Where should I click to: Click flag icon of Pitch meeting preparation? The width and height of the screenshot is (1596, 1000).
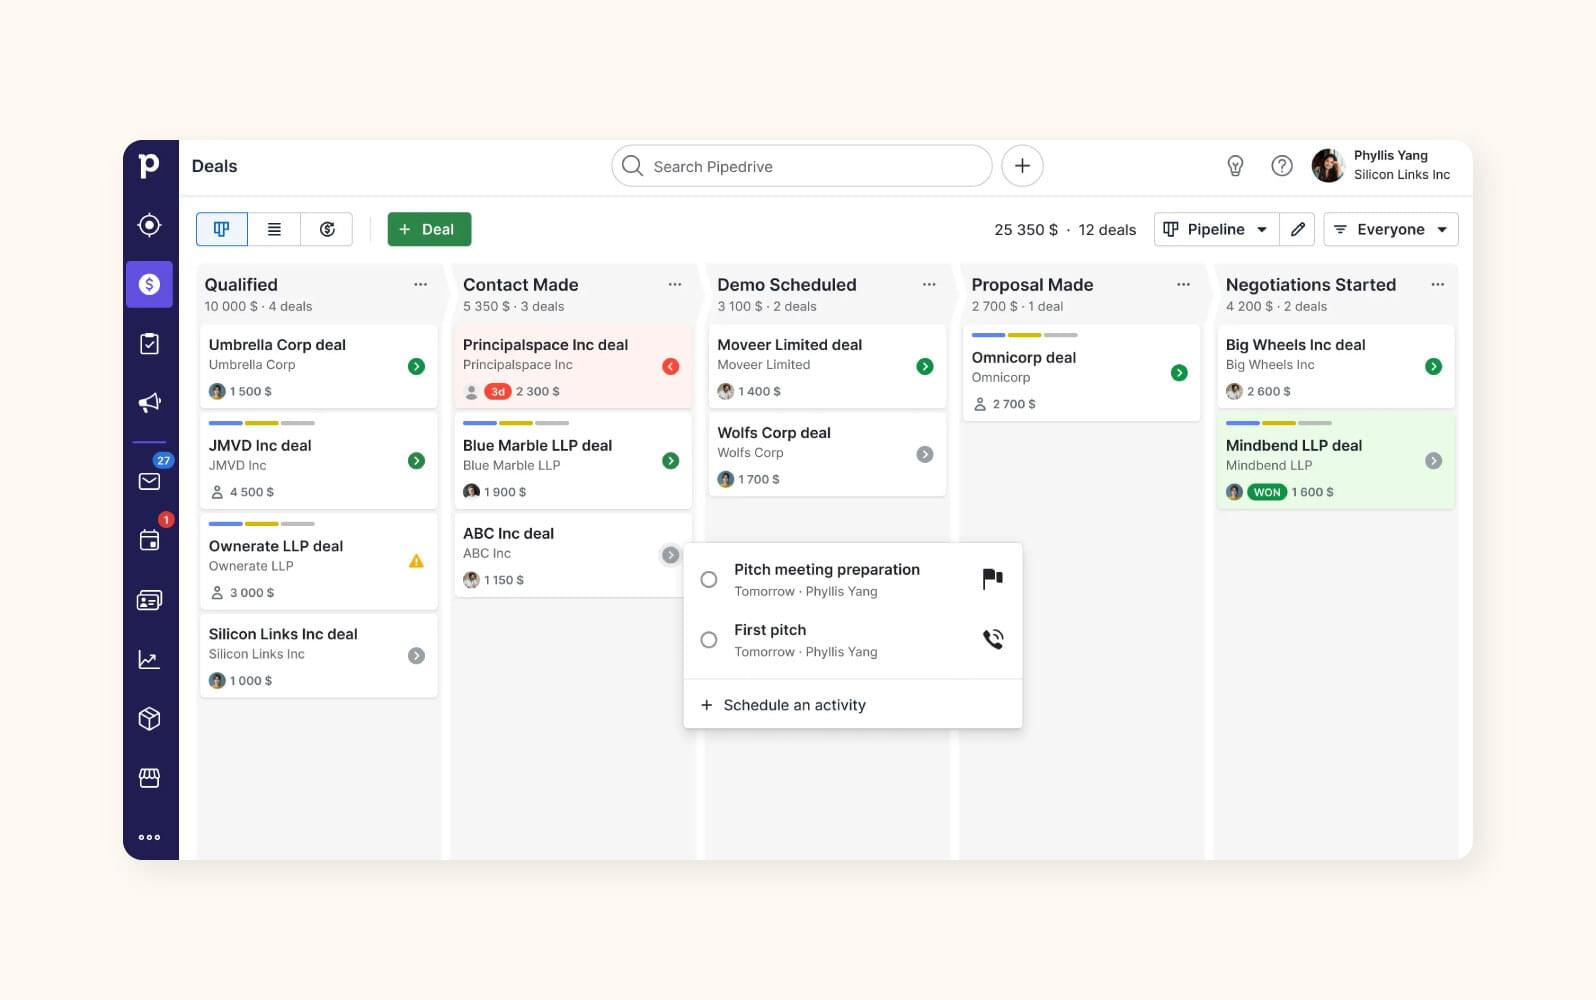(992, 579)
